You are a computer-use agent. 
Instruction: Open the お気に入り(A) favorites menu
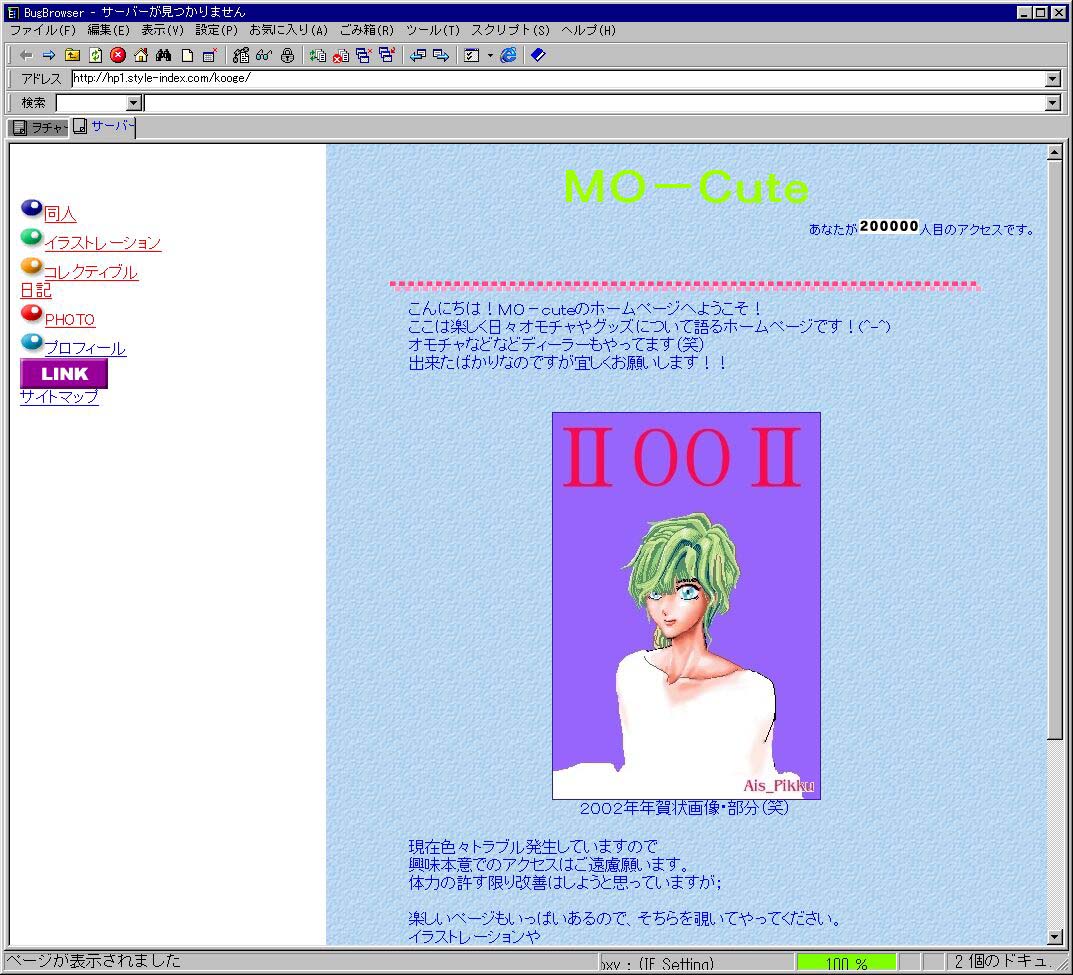click(x=288, y=30)
